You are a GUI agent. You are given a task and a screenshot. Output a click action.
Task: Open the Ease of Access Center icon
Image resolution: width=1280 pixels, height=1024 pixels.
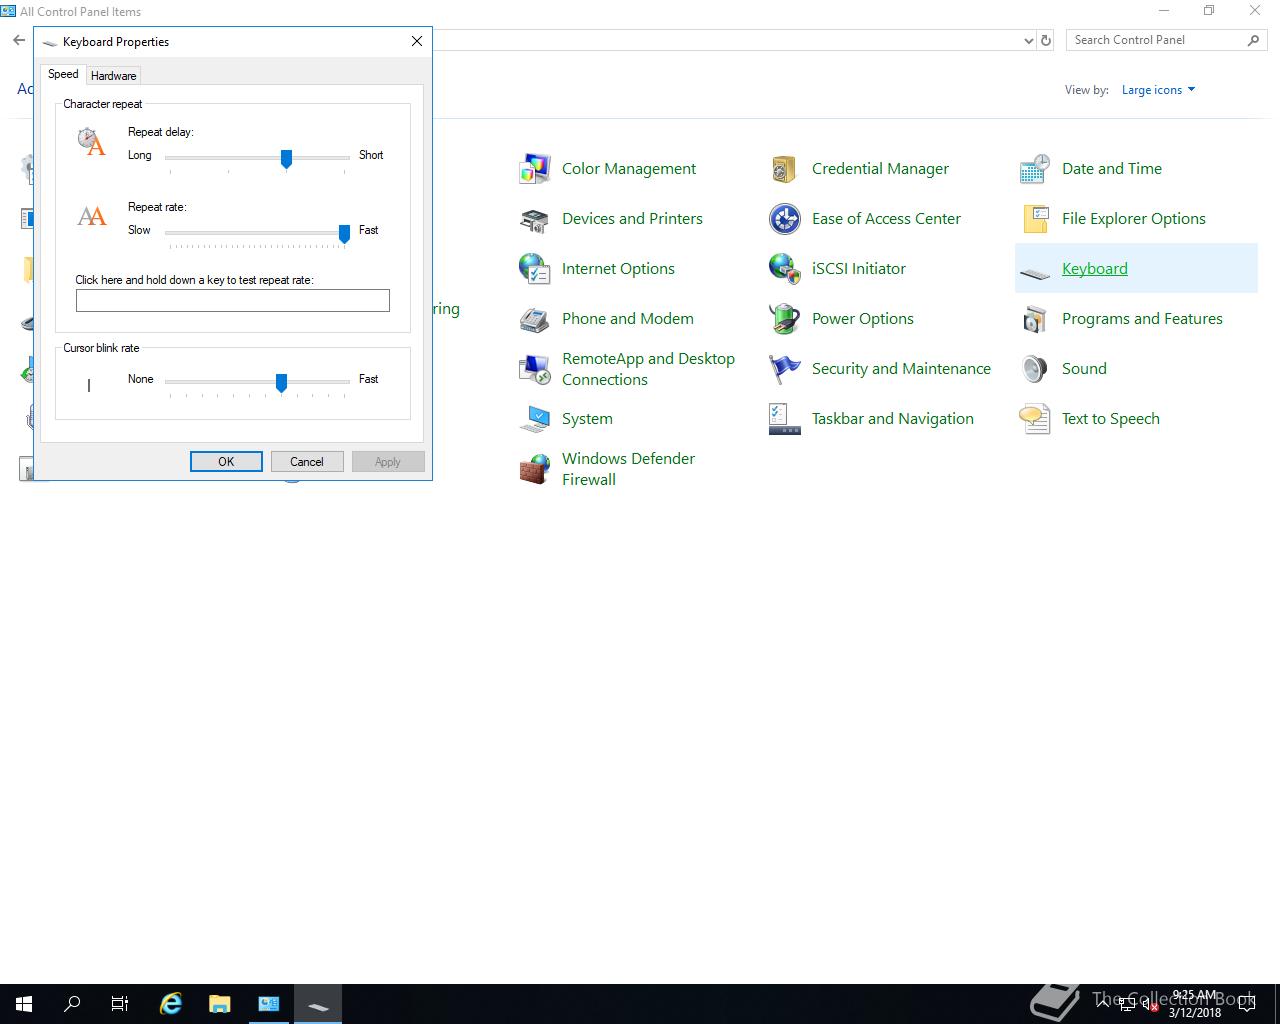pos(784,219)
